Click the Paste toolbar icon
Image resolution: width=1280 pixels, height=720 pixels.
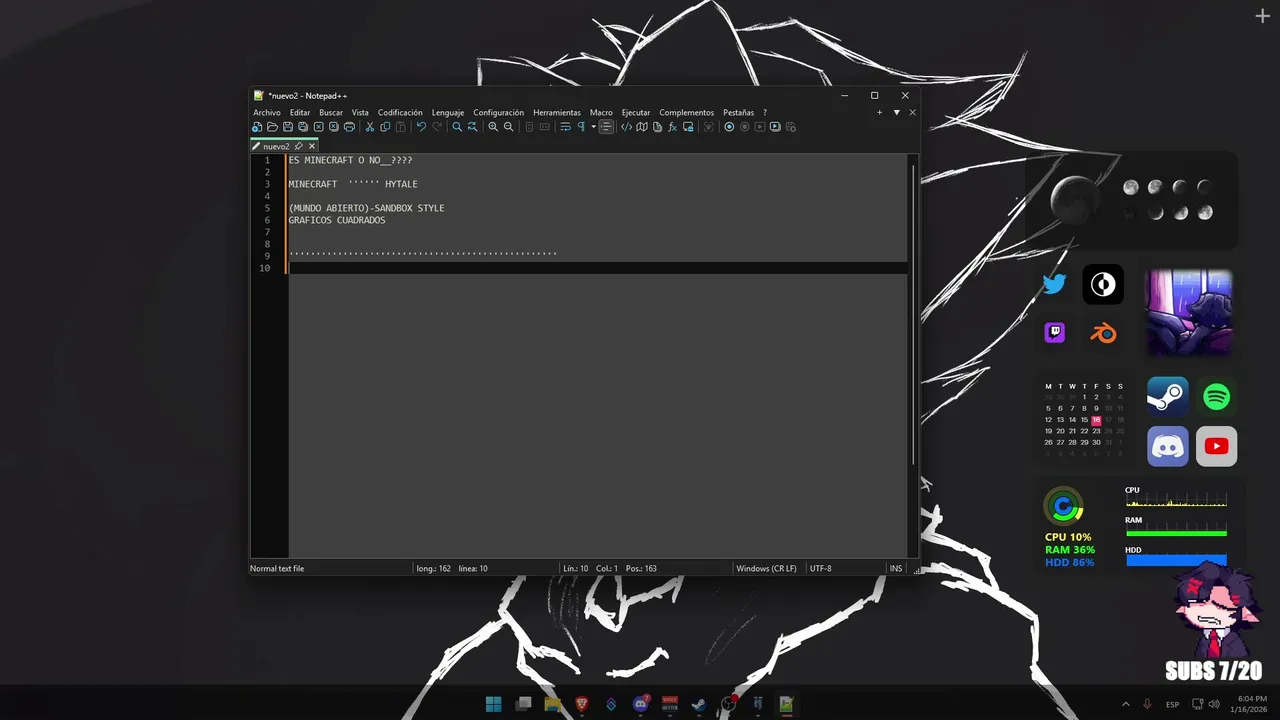[401, 127]
